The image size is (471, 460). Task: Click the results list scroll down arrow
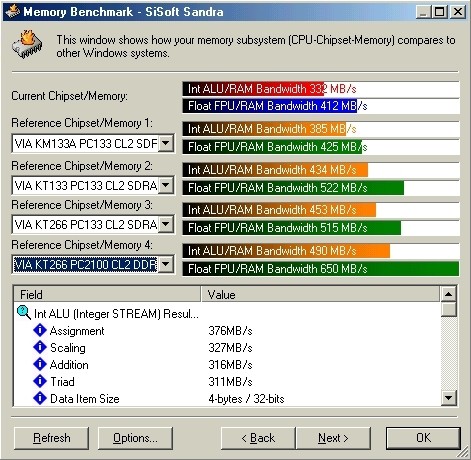pos(449,397)
